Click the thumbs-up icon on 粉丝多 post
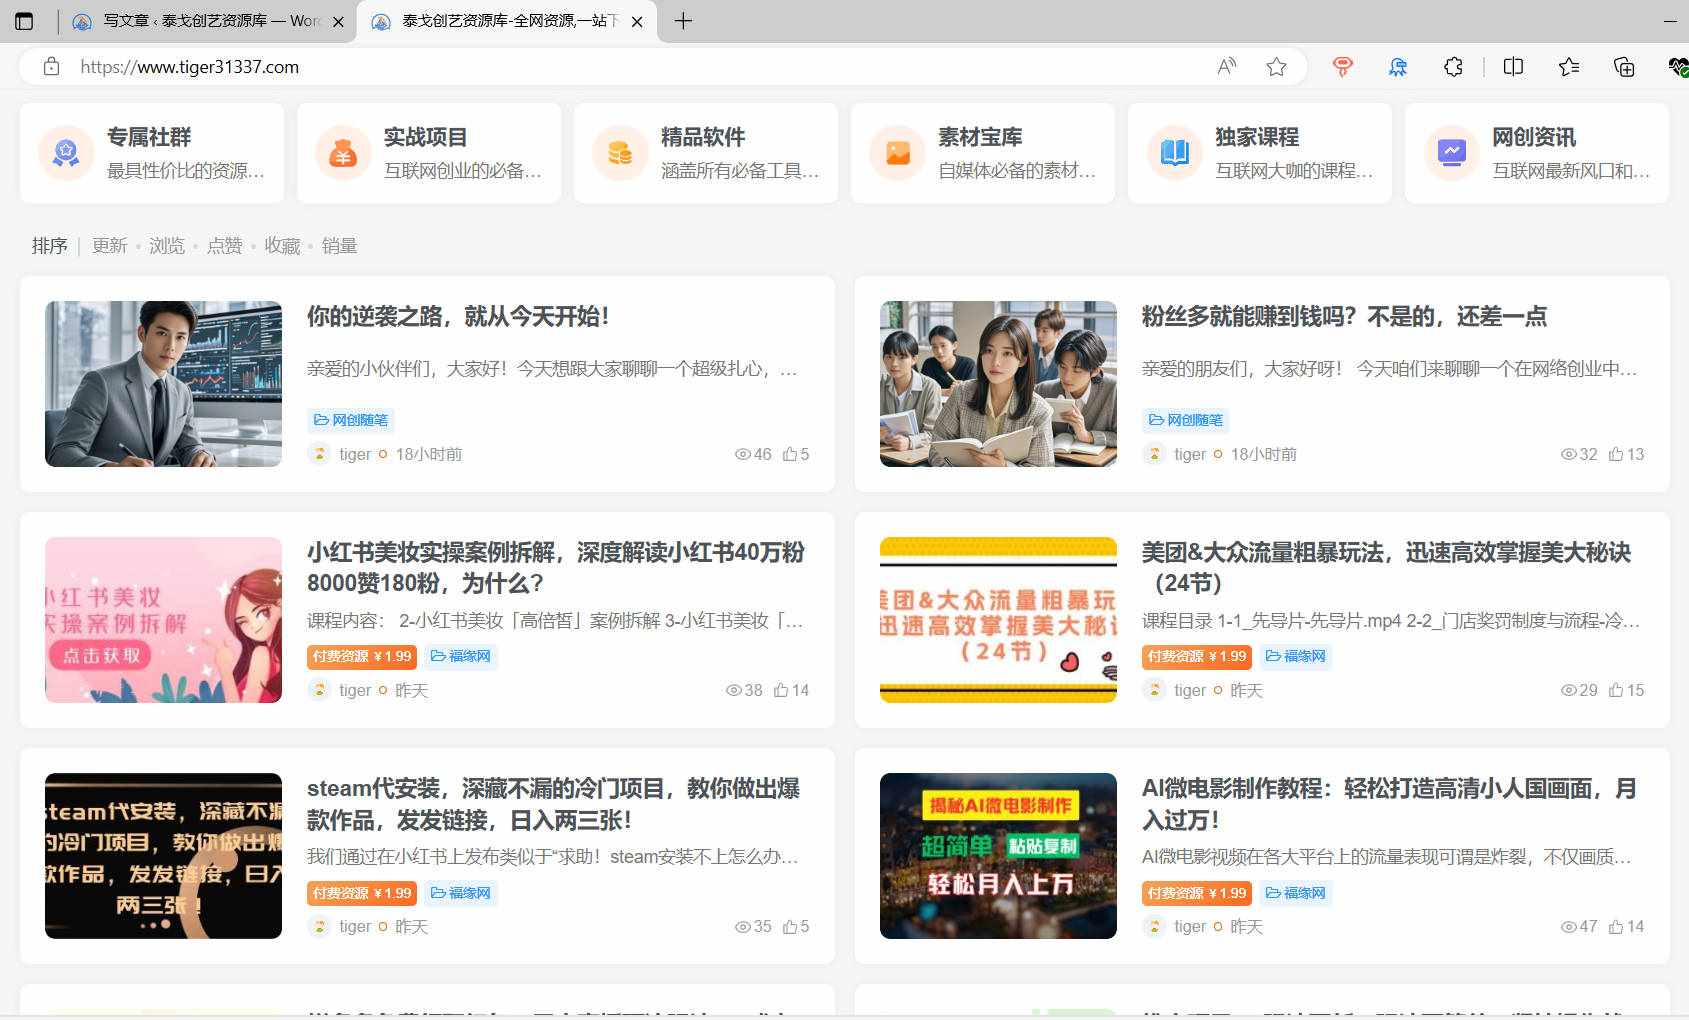1689x1020 pixels. point(1616,454)
